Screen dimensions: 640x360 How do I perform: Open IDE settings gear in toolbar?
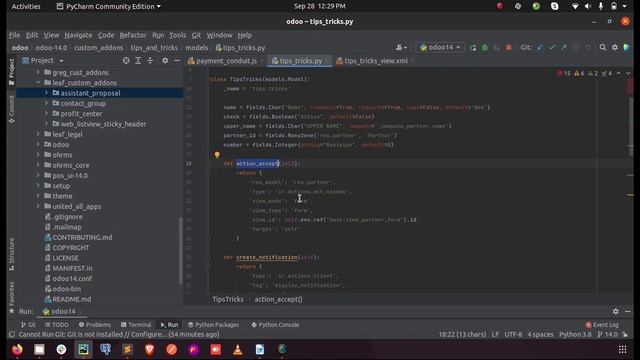[615, 48]
